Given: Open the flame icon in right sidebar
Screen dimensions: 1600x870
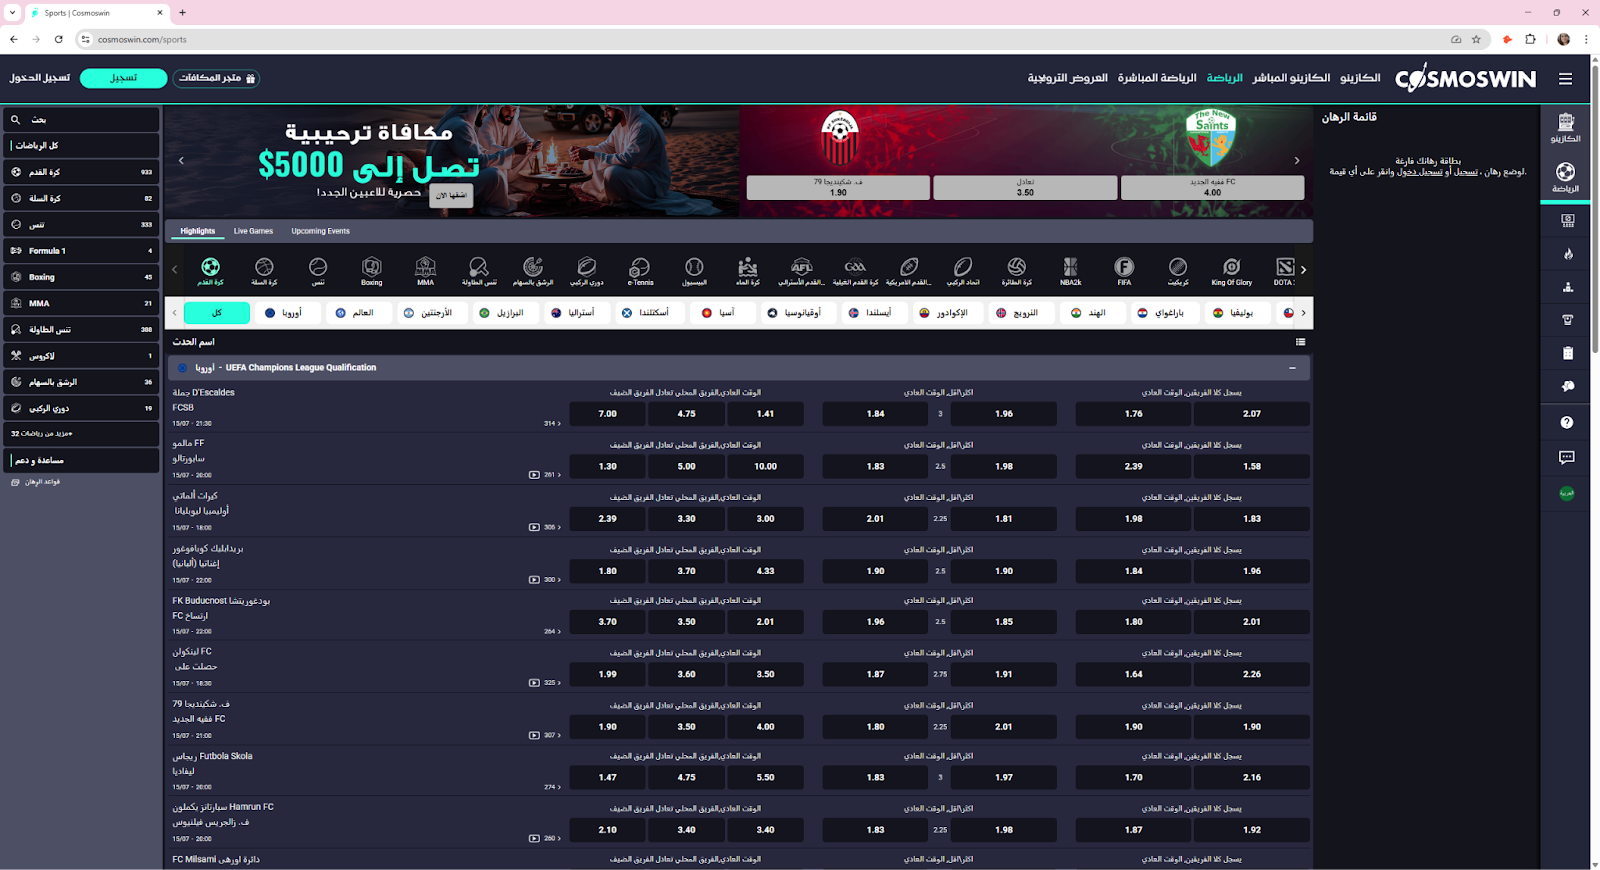Looking at the screenshot, I should (x=1568, y=254).
